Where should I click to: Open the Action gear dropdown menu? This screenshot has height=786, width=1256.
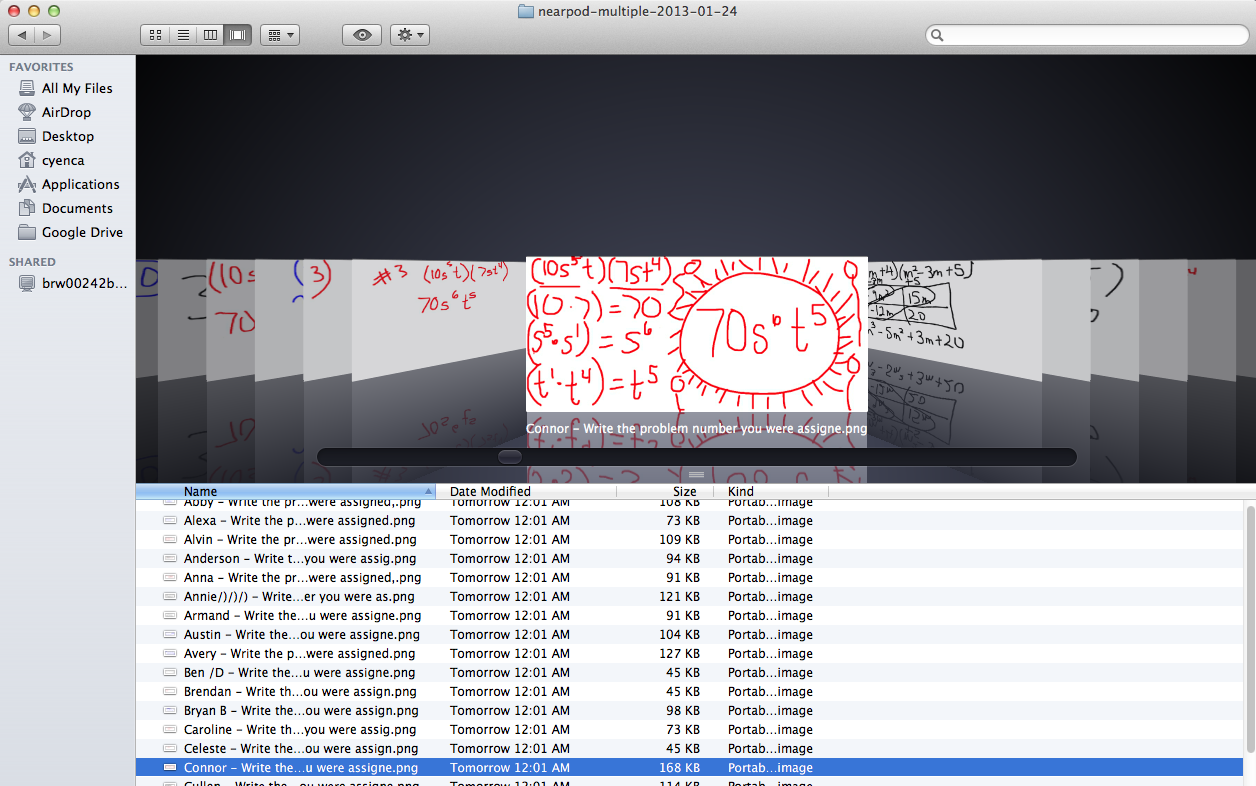click(410, 35)
